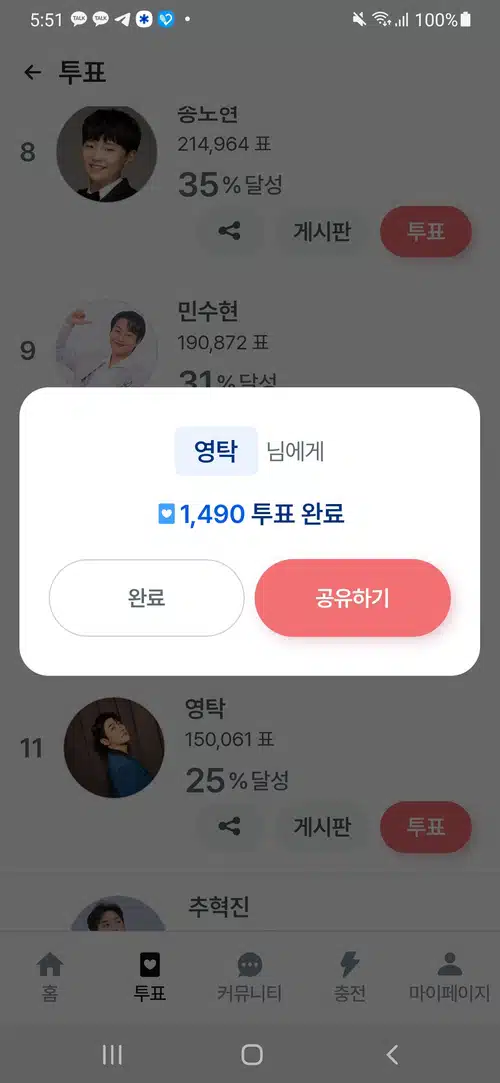Select the 투표 heart tab in bottom bar

tap(150, 977)
